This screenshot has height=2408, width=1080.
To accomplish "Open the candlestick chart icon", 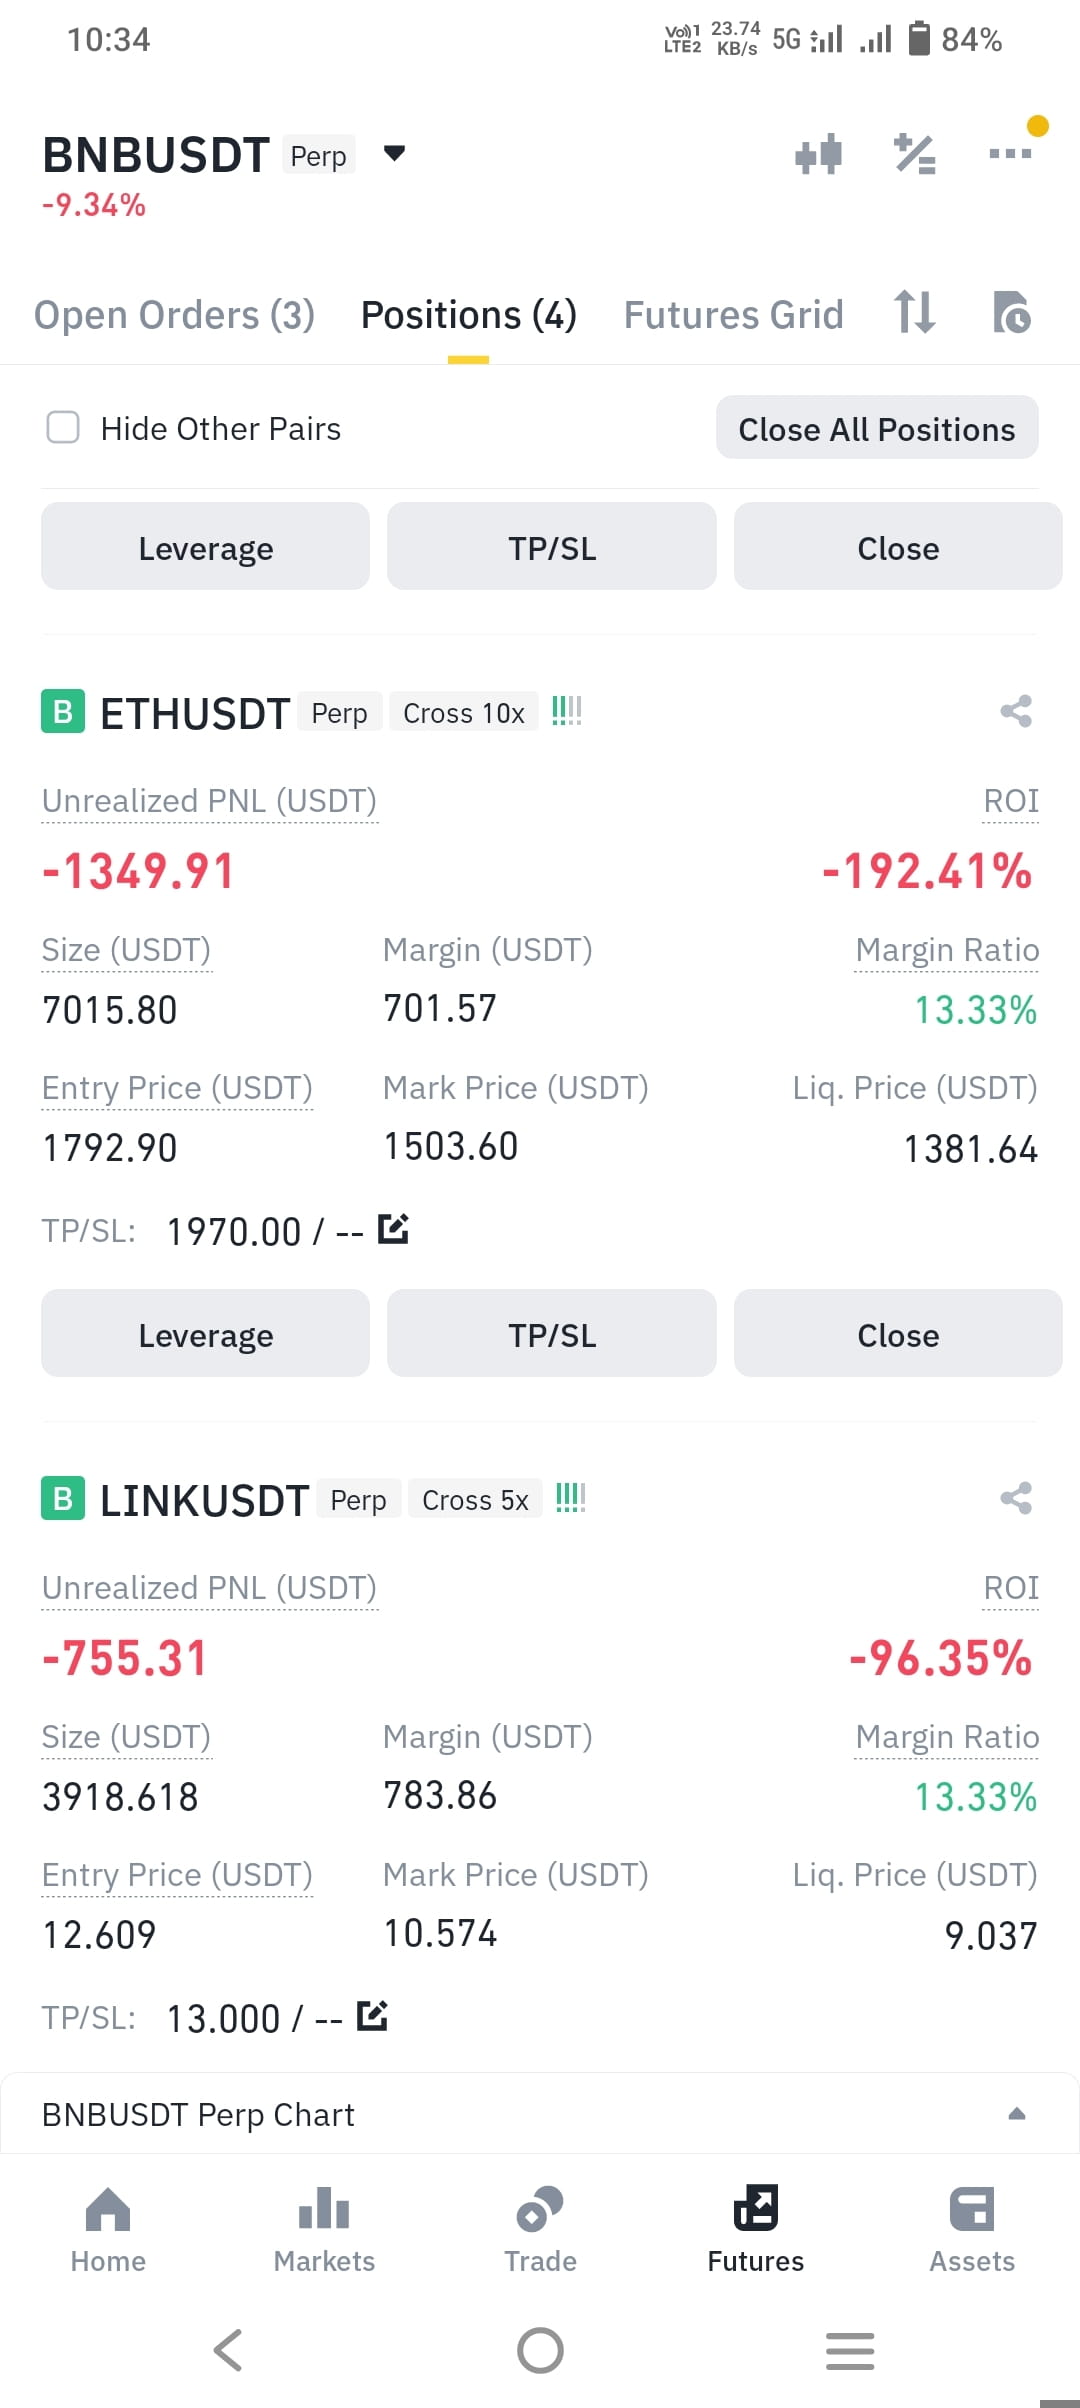I will (818, 154).
